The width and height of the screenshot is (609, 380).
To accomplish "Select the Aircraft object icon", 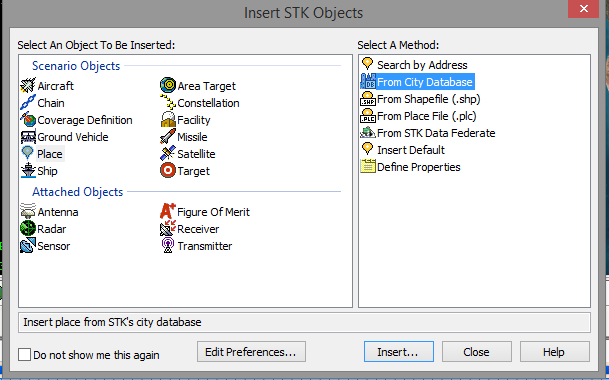I will [28, 85].
